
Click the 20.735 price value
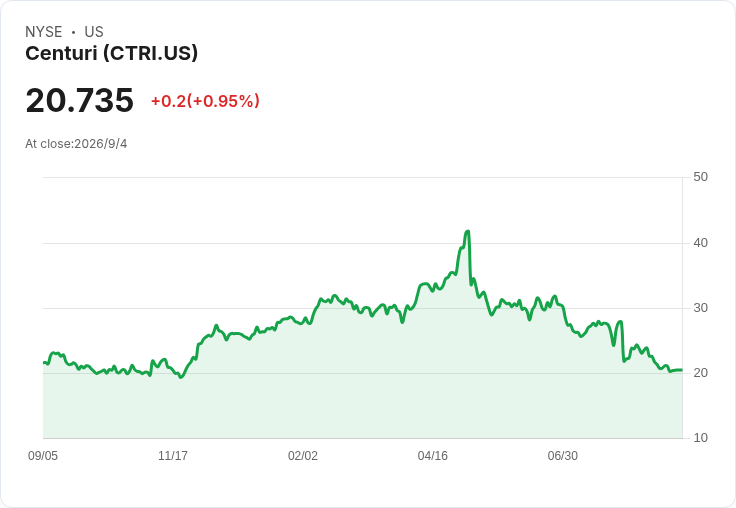[x=79, y=100]
